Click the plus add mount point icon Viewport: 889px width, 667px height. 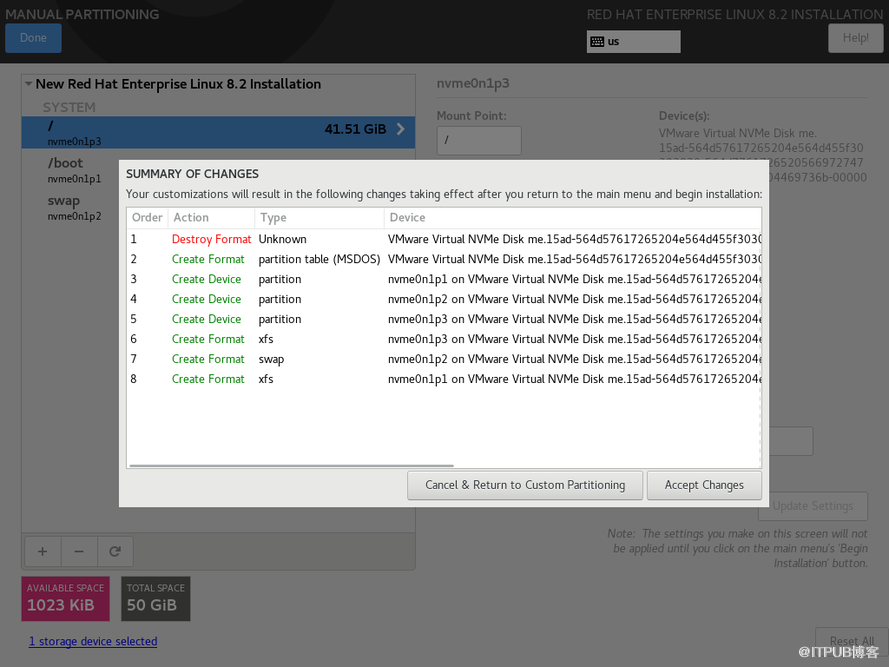43,551
